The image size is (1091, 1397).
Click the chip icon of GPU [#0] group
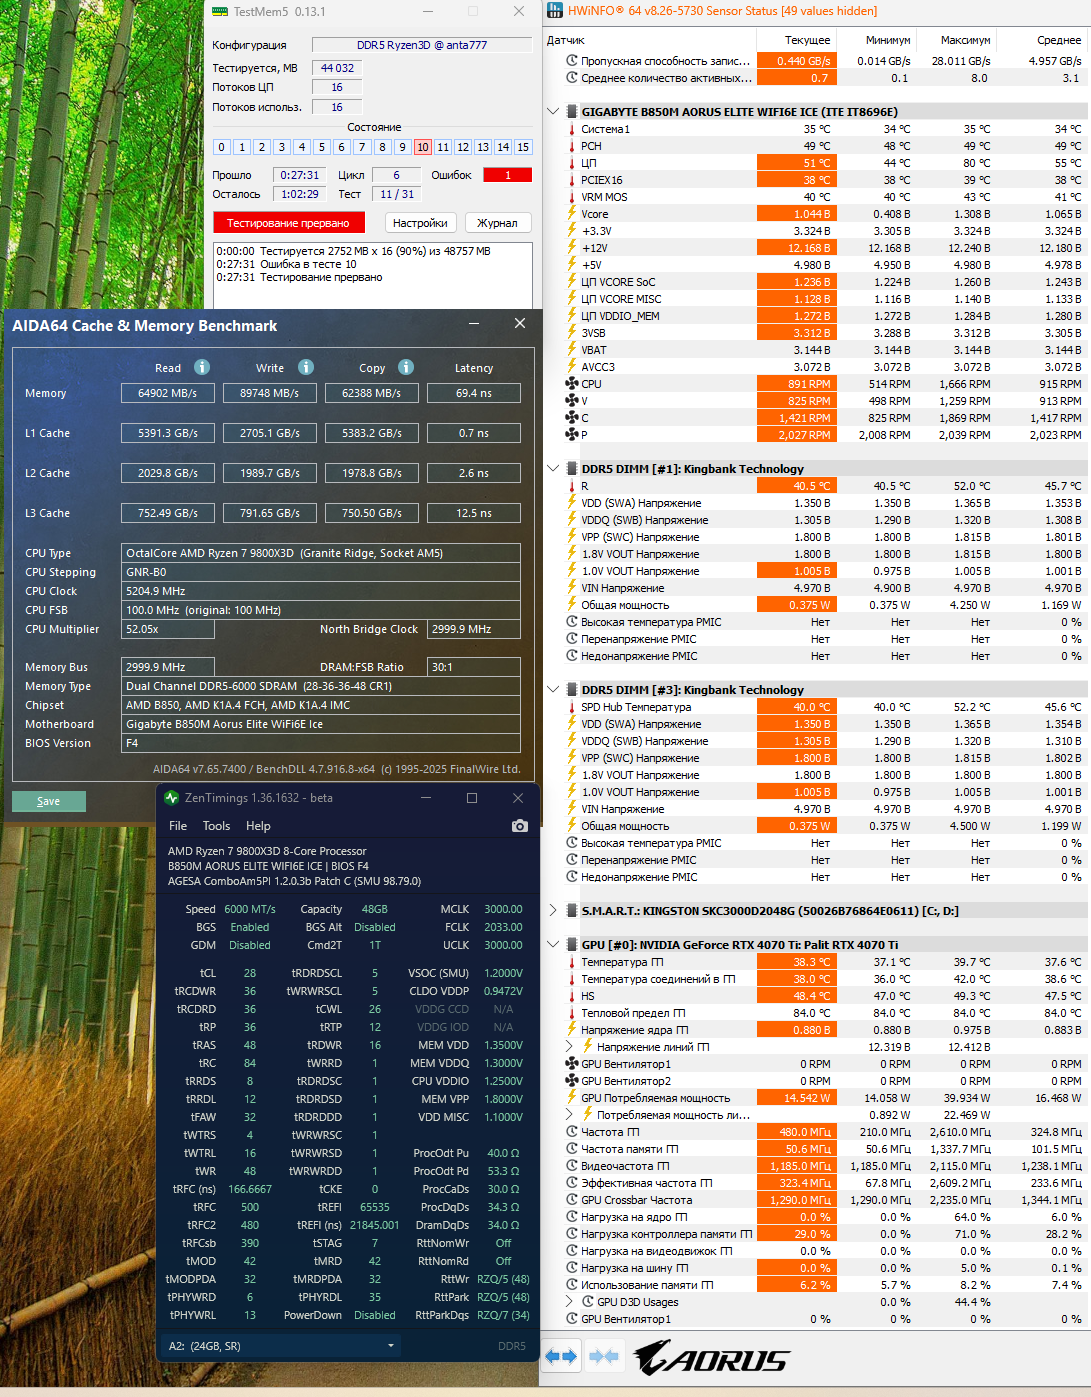(x=572, y=945)
